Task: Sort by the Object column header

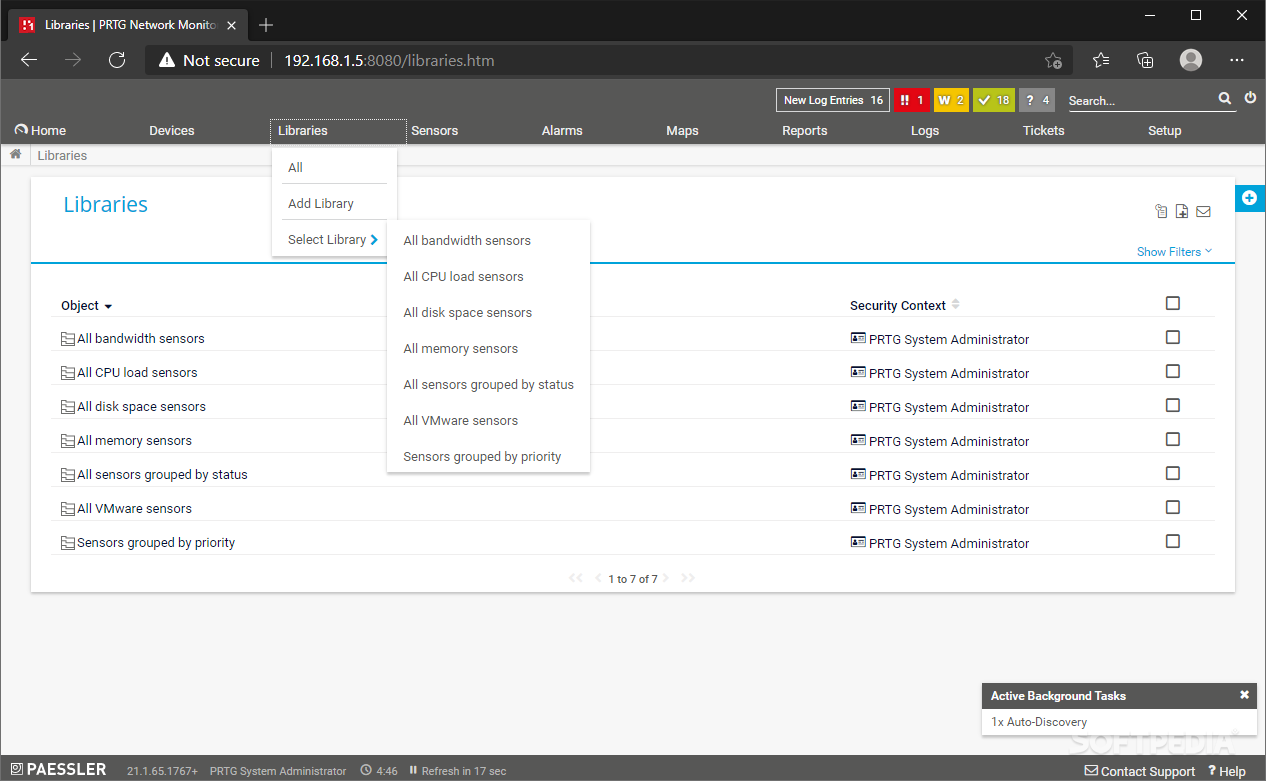Action: (x=86, y=306)
